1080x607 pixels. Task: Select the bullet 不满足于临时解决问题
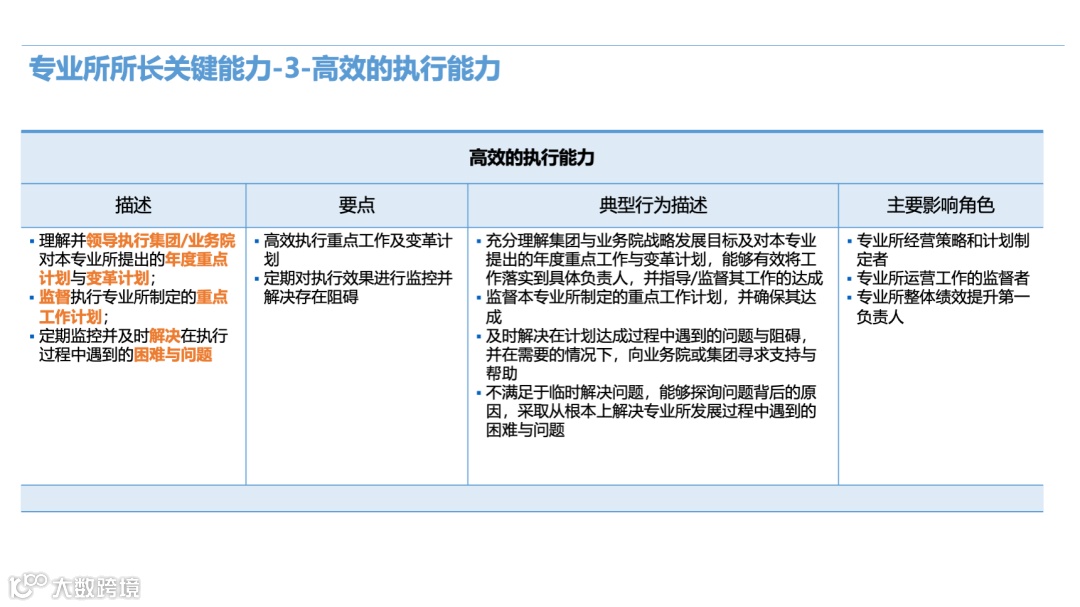coord(647,411)
